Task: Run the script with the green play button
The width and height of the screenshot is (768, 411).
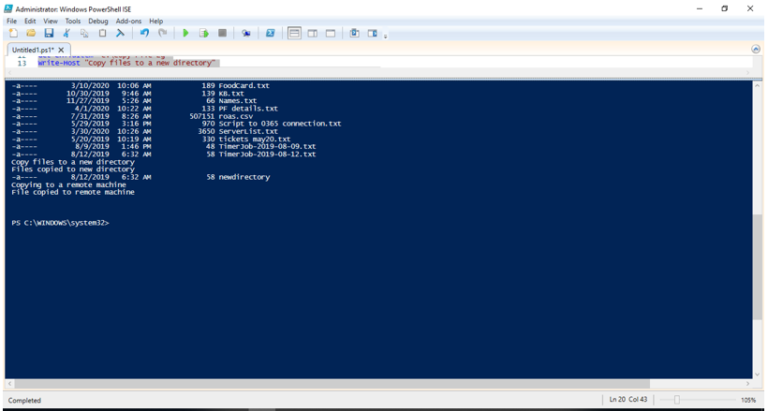Action: [186, 33]
